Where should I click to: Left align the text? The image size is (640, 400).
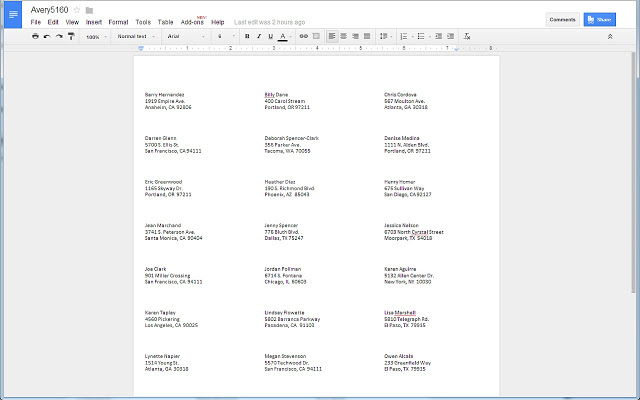point(332,36)
